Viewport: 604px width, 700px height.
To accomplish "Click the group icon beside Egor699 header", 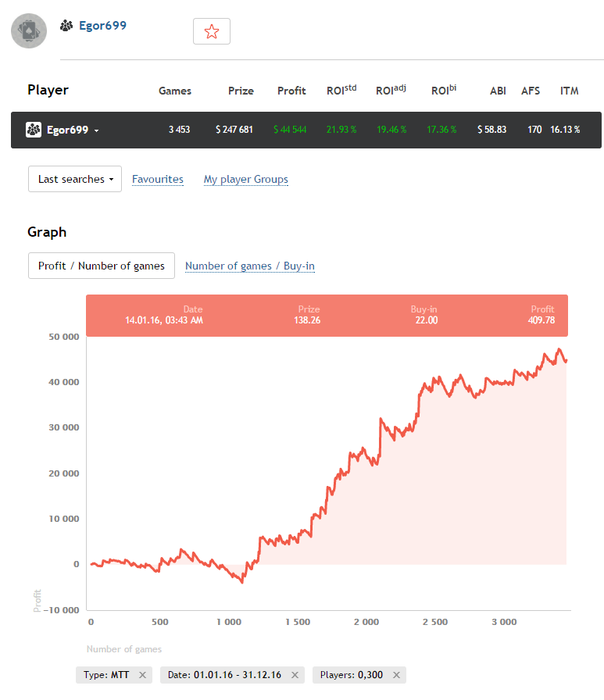I will point(67,25).
